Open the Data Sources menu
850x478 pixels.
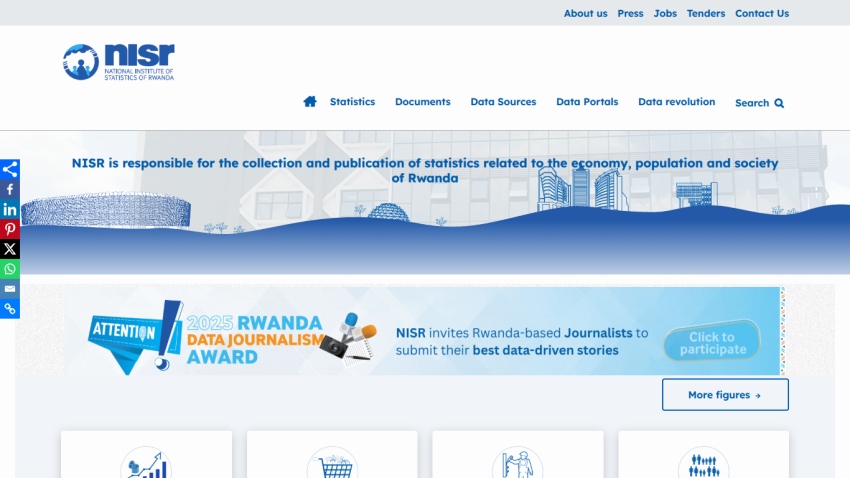pyautogui.click(x=503, y=101)
